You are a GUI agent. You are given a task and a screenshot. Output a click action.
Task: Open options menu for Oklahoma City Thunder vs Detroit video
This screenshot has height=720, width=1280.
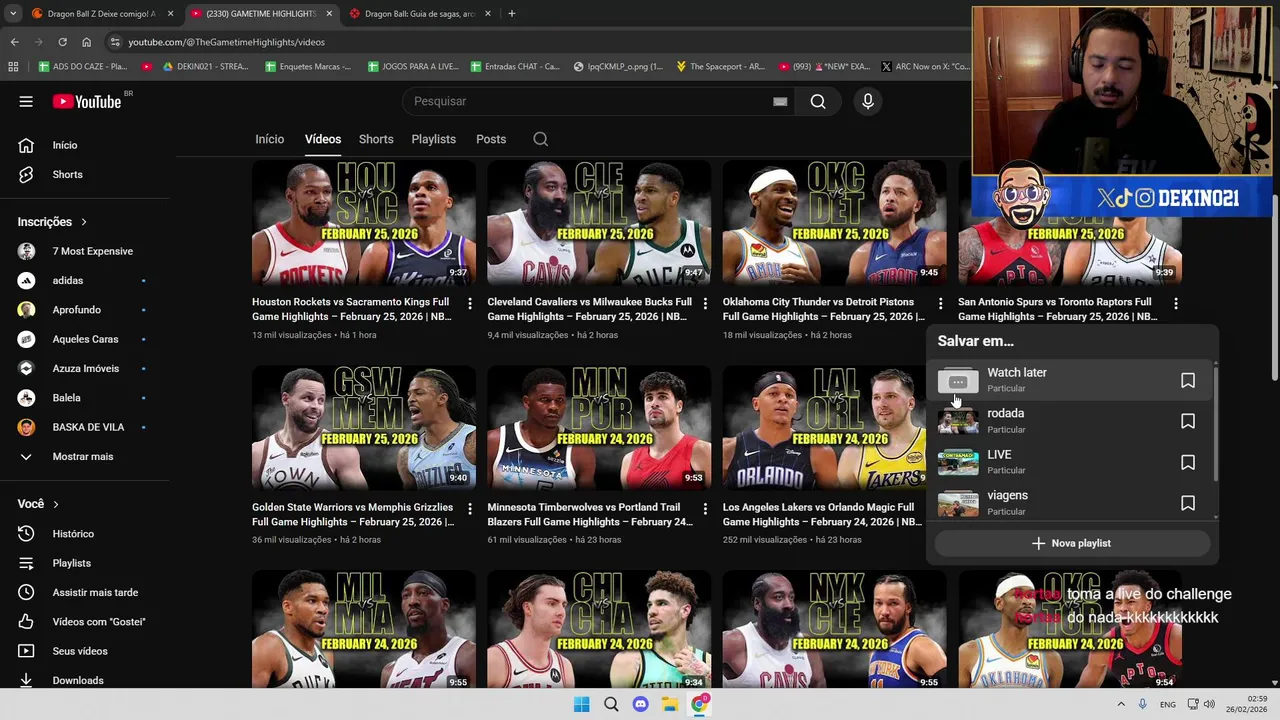tap(940, 303)
